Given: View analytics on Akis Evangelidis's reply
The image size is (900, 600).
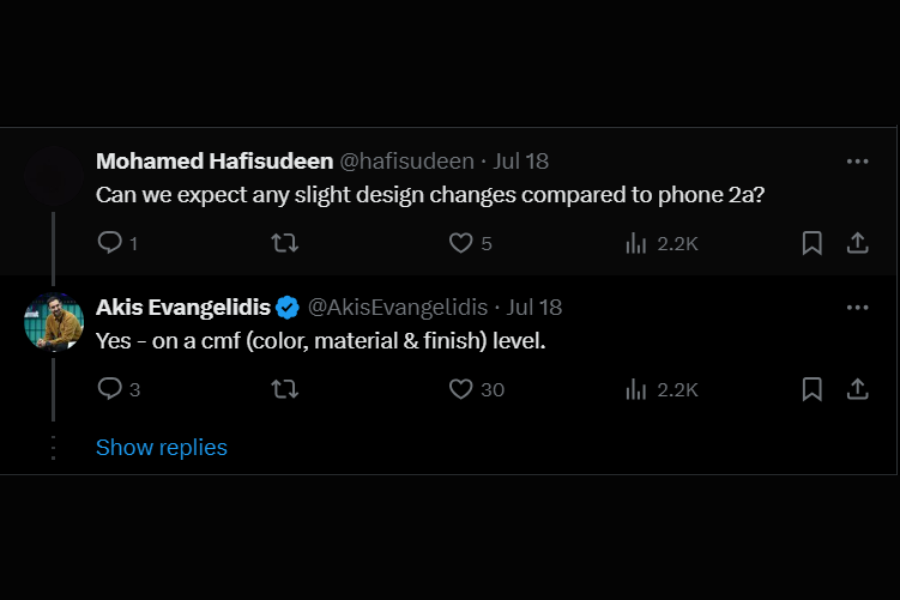Looking at the screenshot, I should pyautogui.click(x=637, y=389).
